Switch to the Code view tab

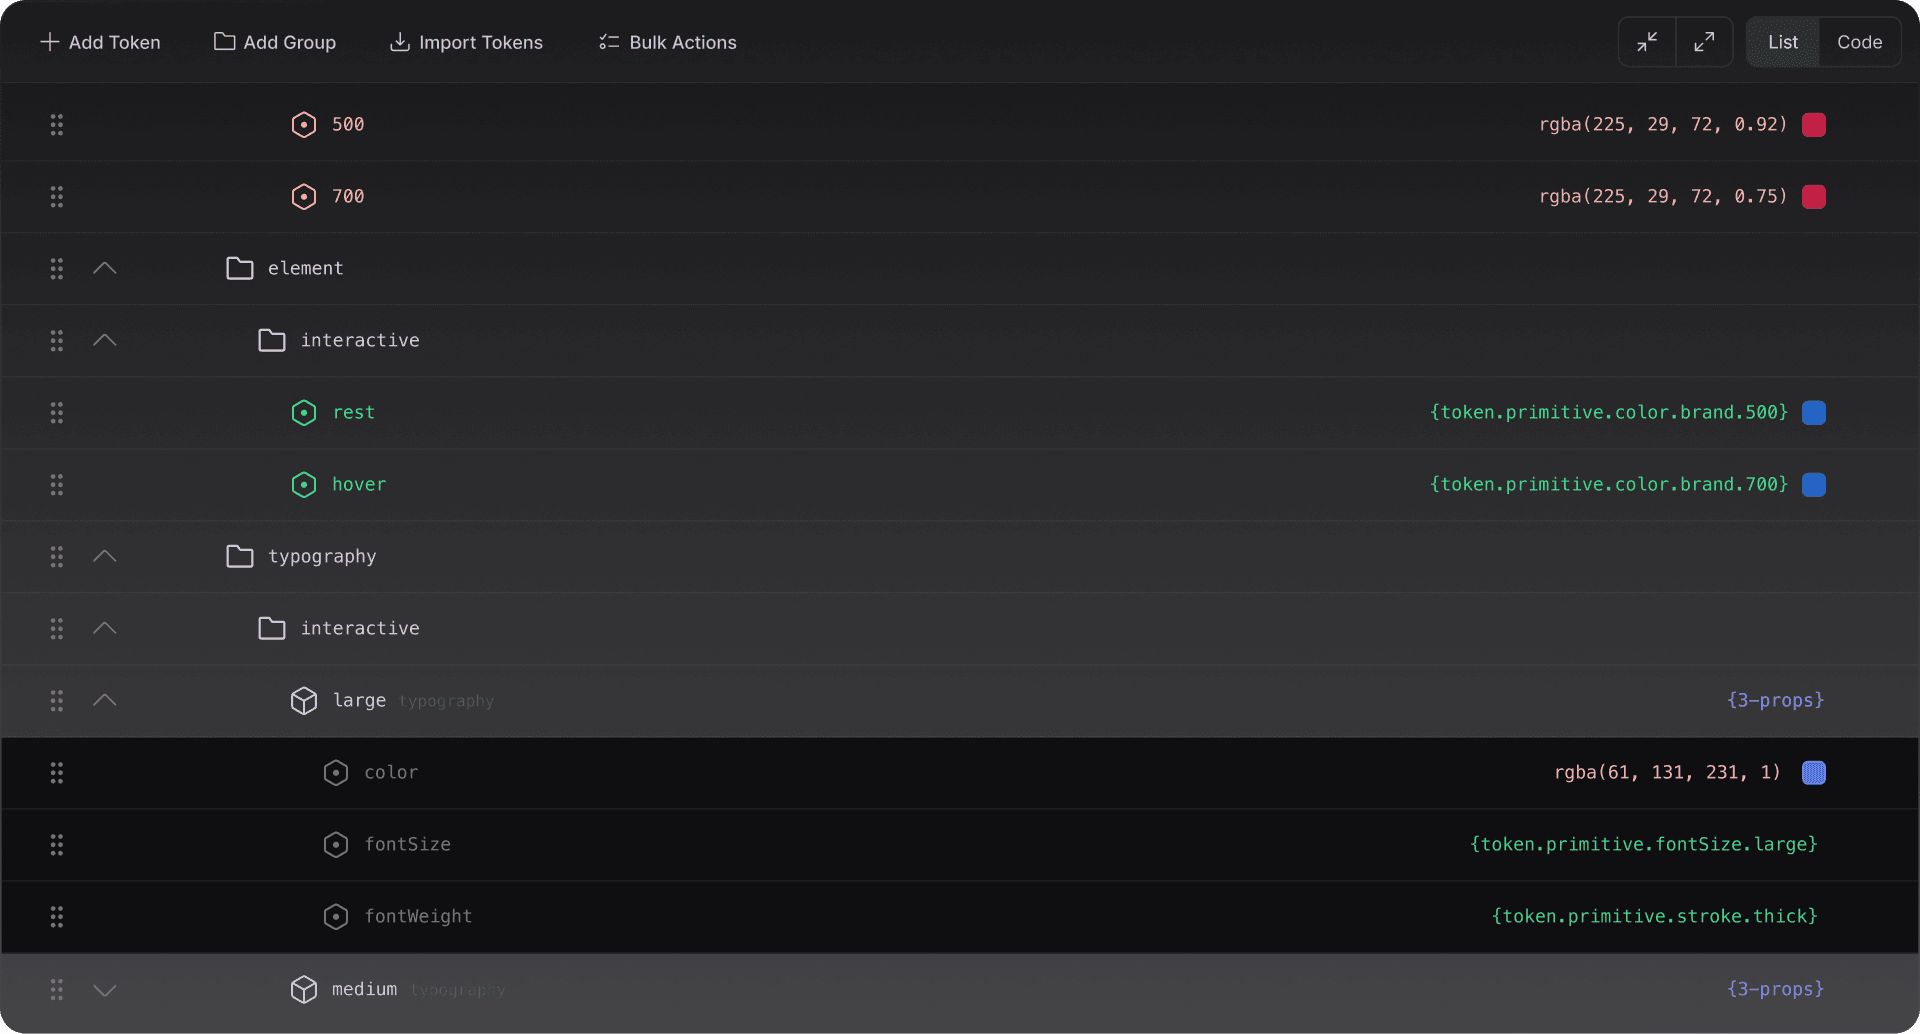[1859, 42]
